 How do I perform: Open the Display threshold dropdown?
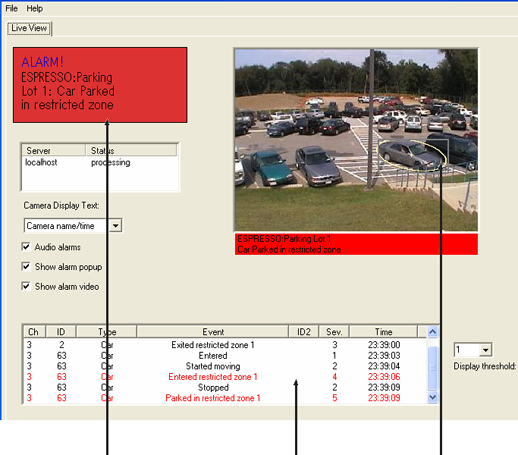click(485, 350)
